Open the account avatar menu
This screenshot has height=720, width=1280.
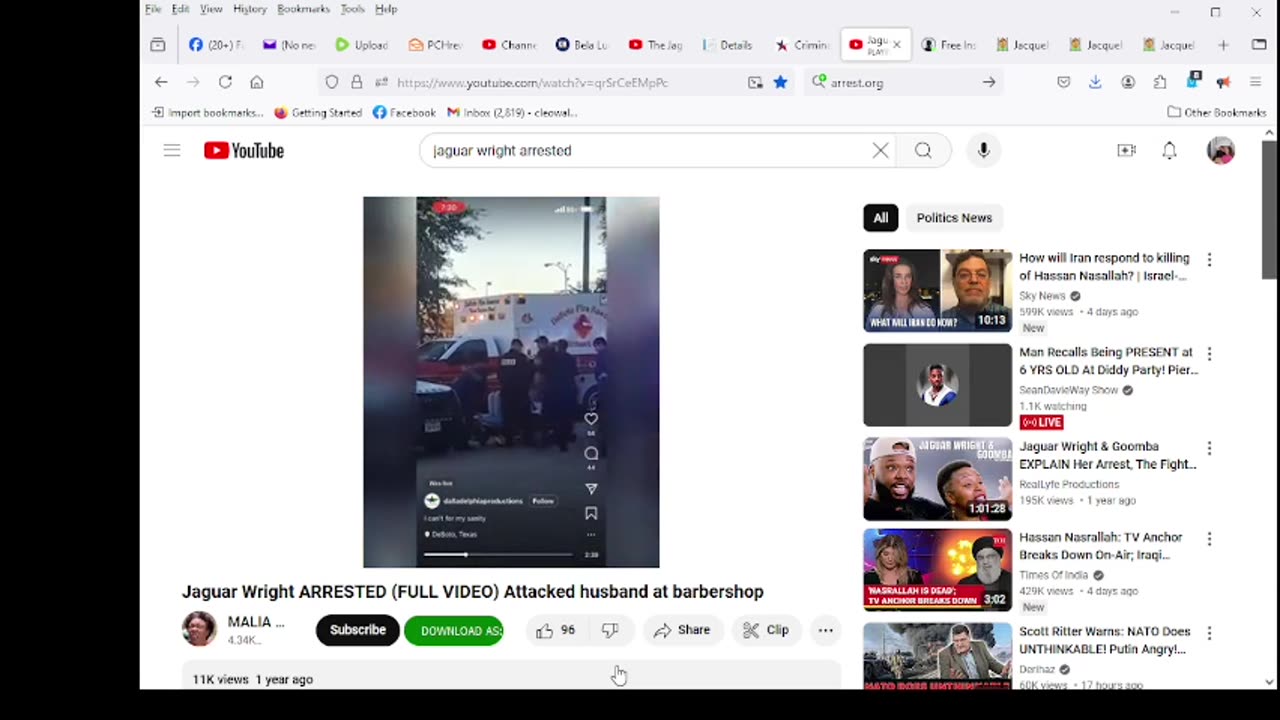[x=1221, y=150]
